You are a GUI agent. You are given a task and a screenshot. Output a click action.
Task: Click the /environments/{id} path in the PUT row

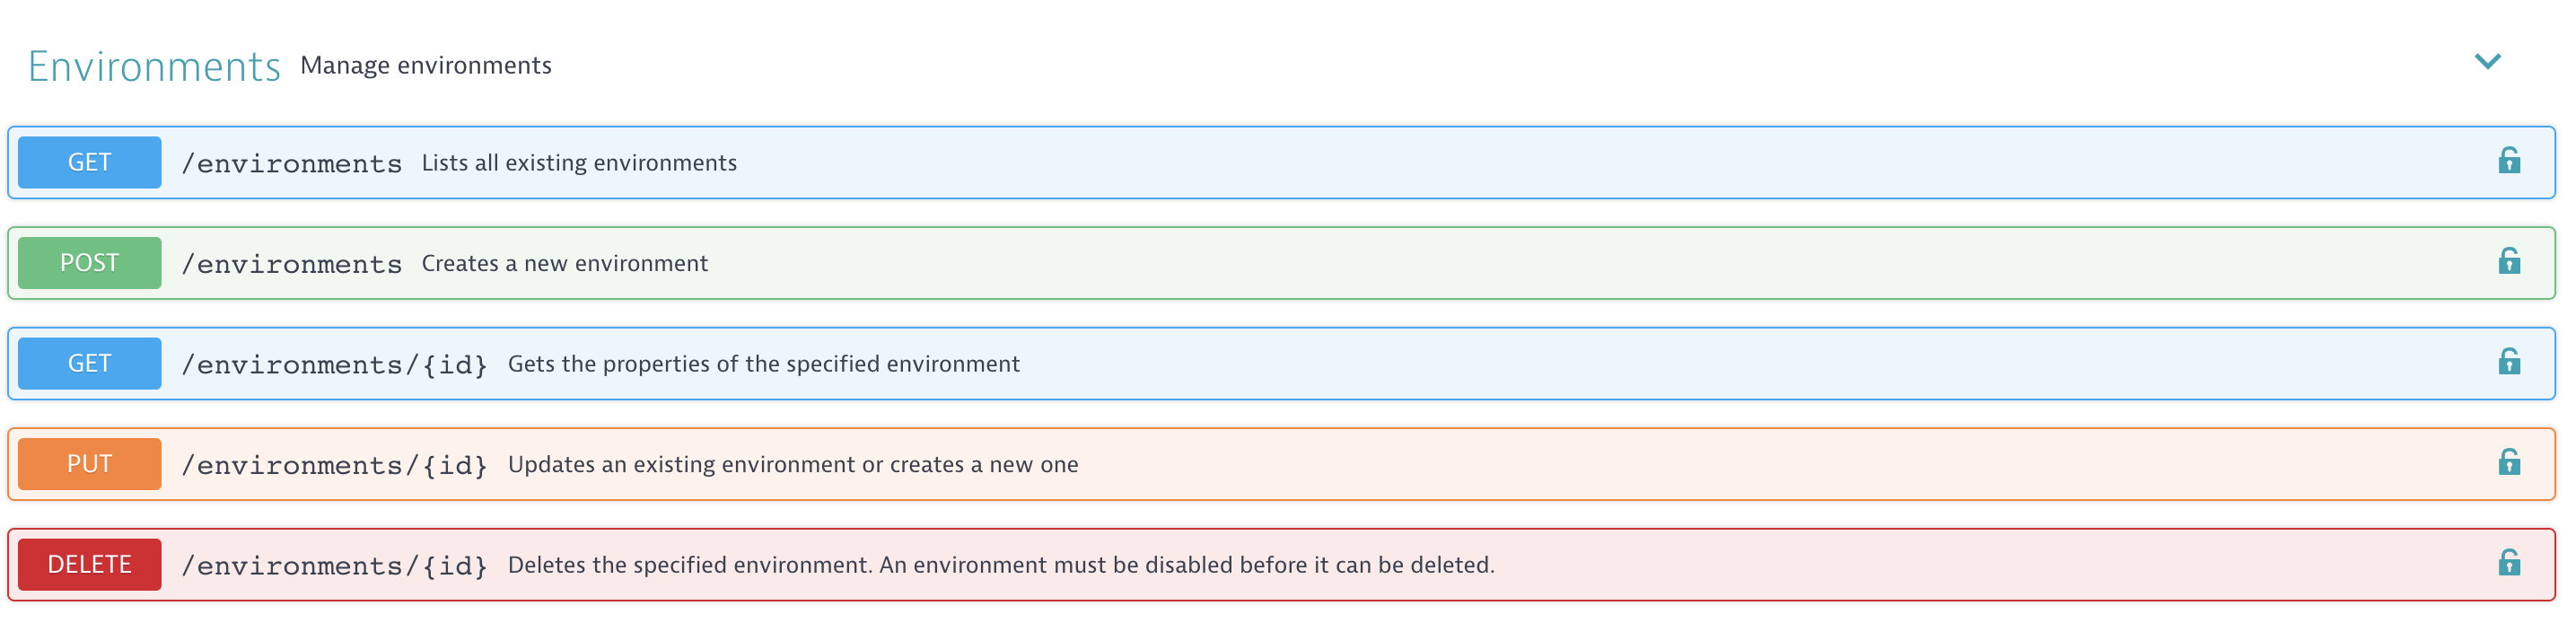click(x=334, y=465)
